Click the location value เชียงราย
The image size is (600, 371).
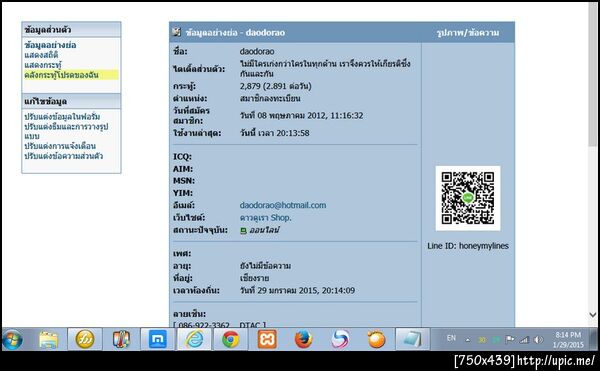click(254, 278)
